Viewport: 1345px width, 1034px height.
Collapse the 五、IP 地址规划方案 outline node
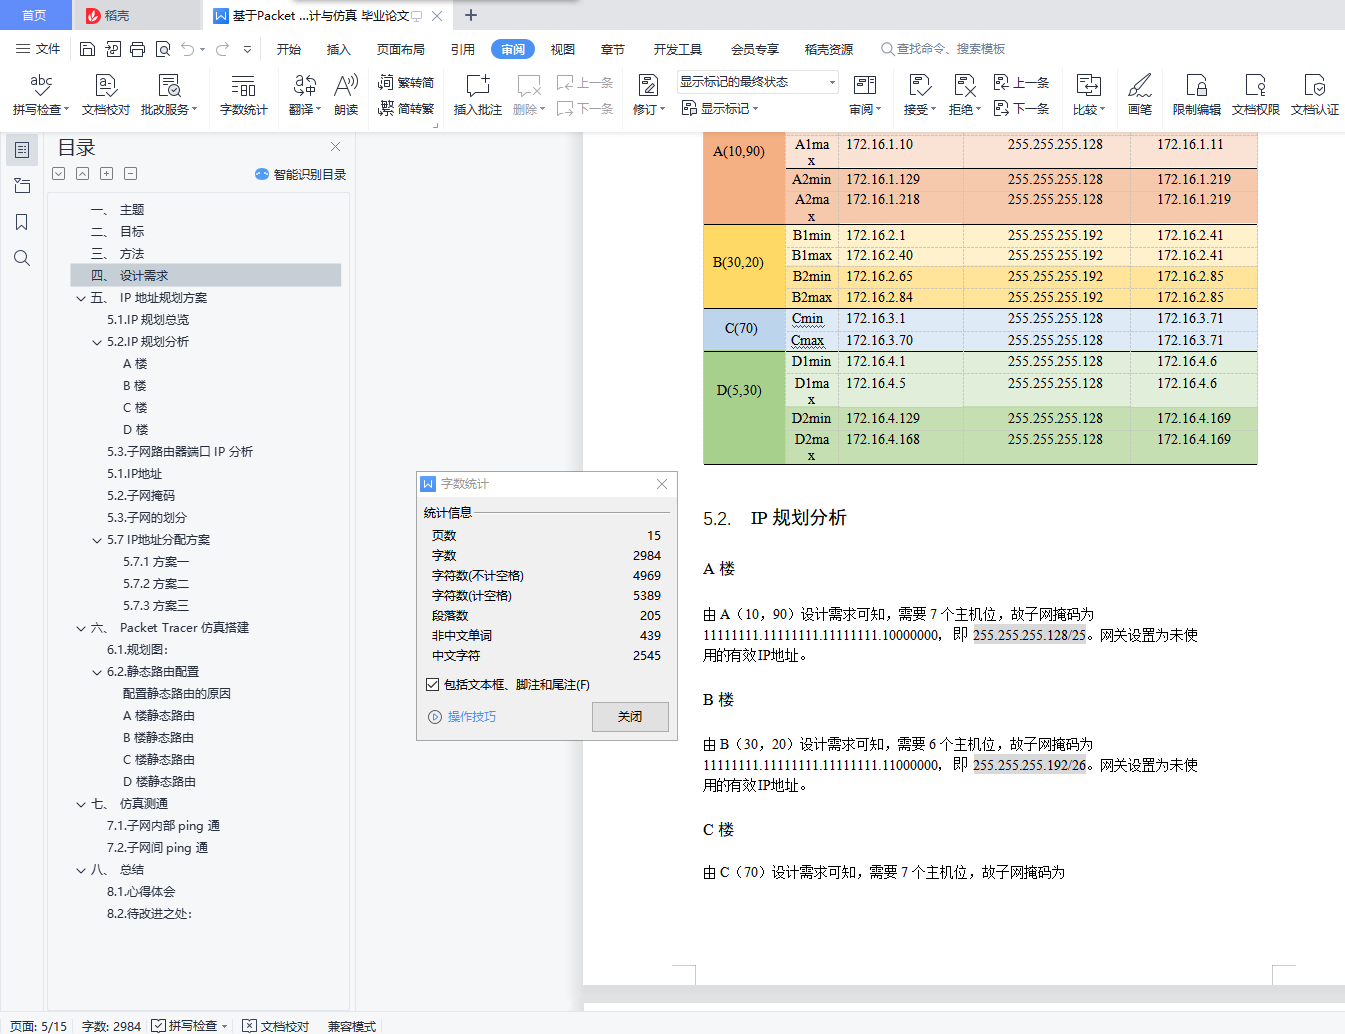[81, 298]
